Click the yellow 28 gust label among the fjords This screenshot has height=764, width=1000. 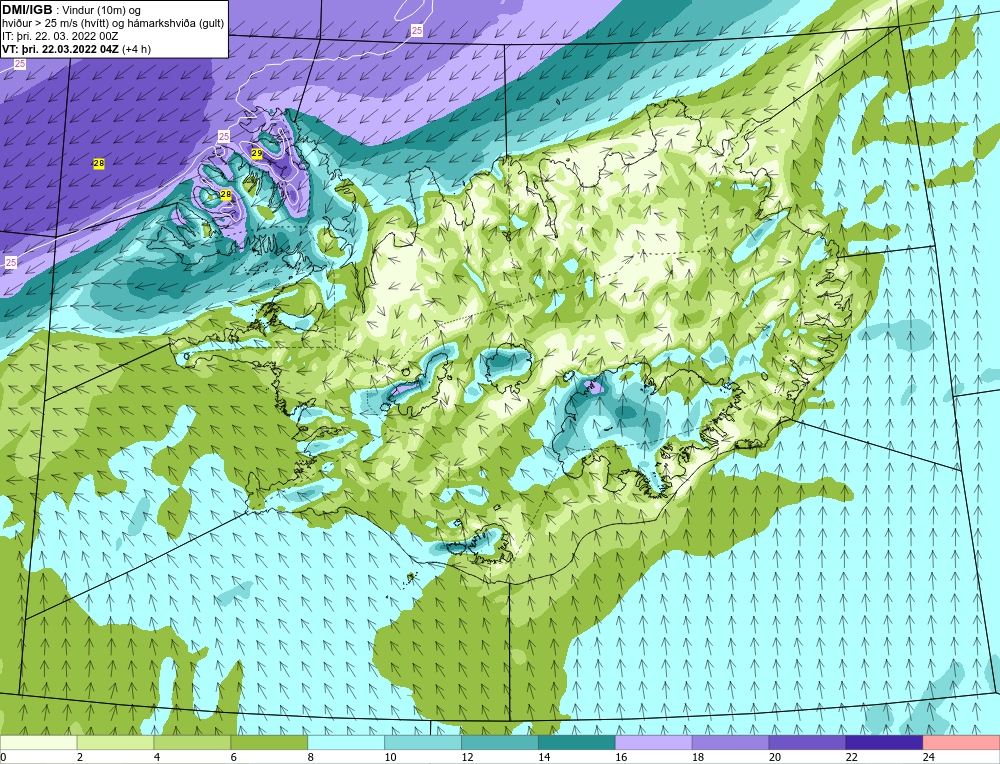click(226, 195)
